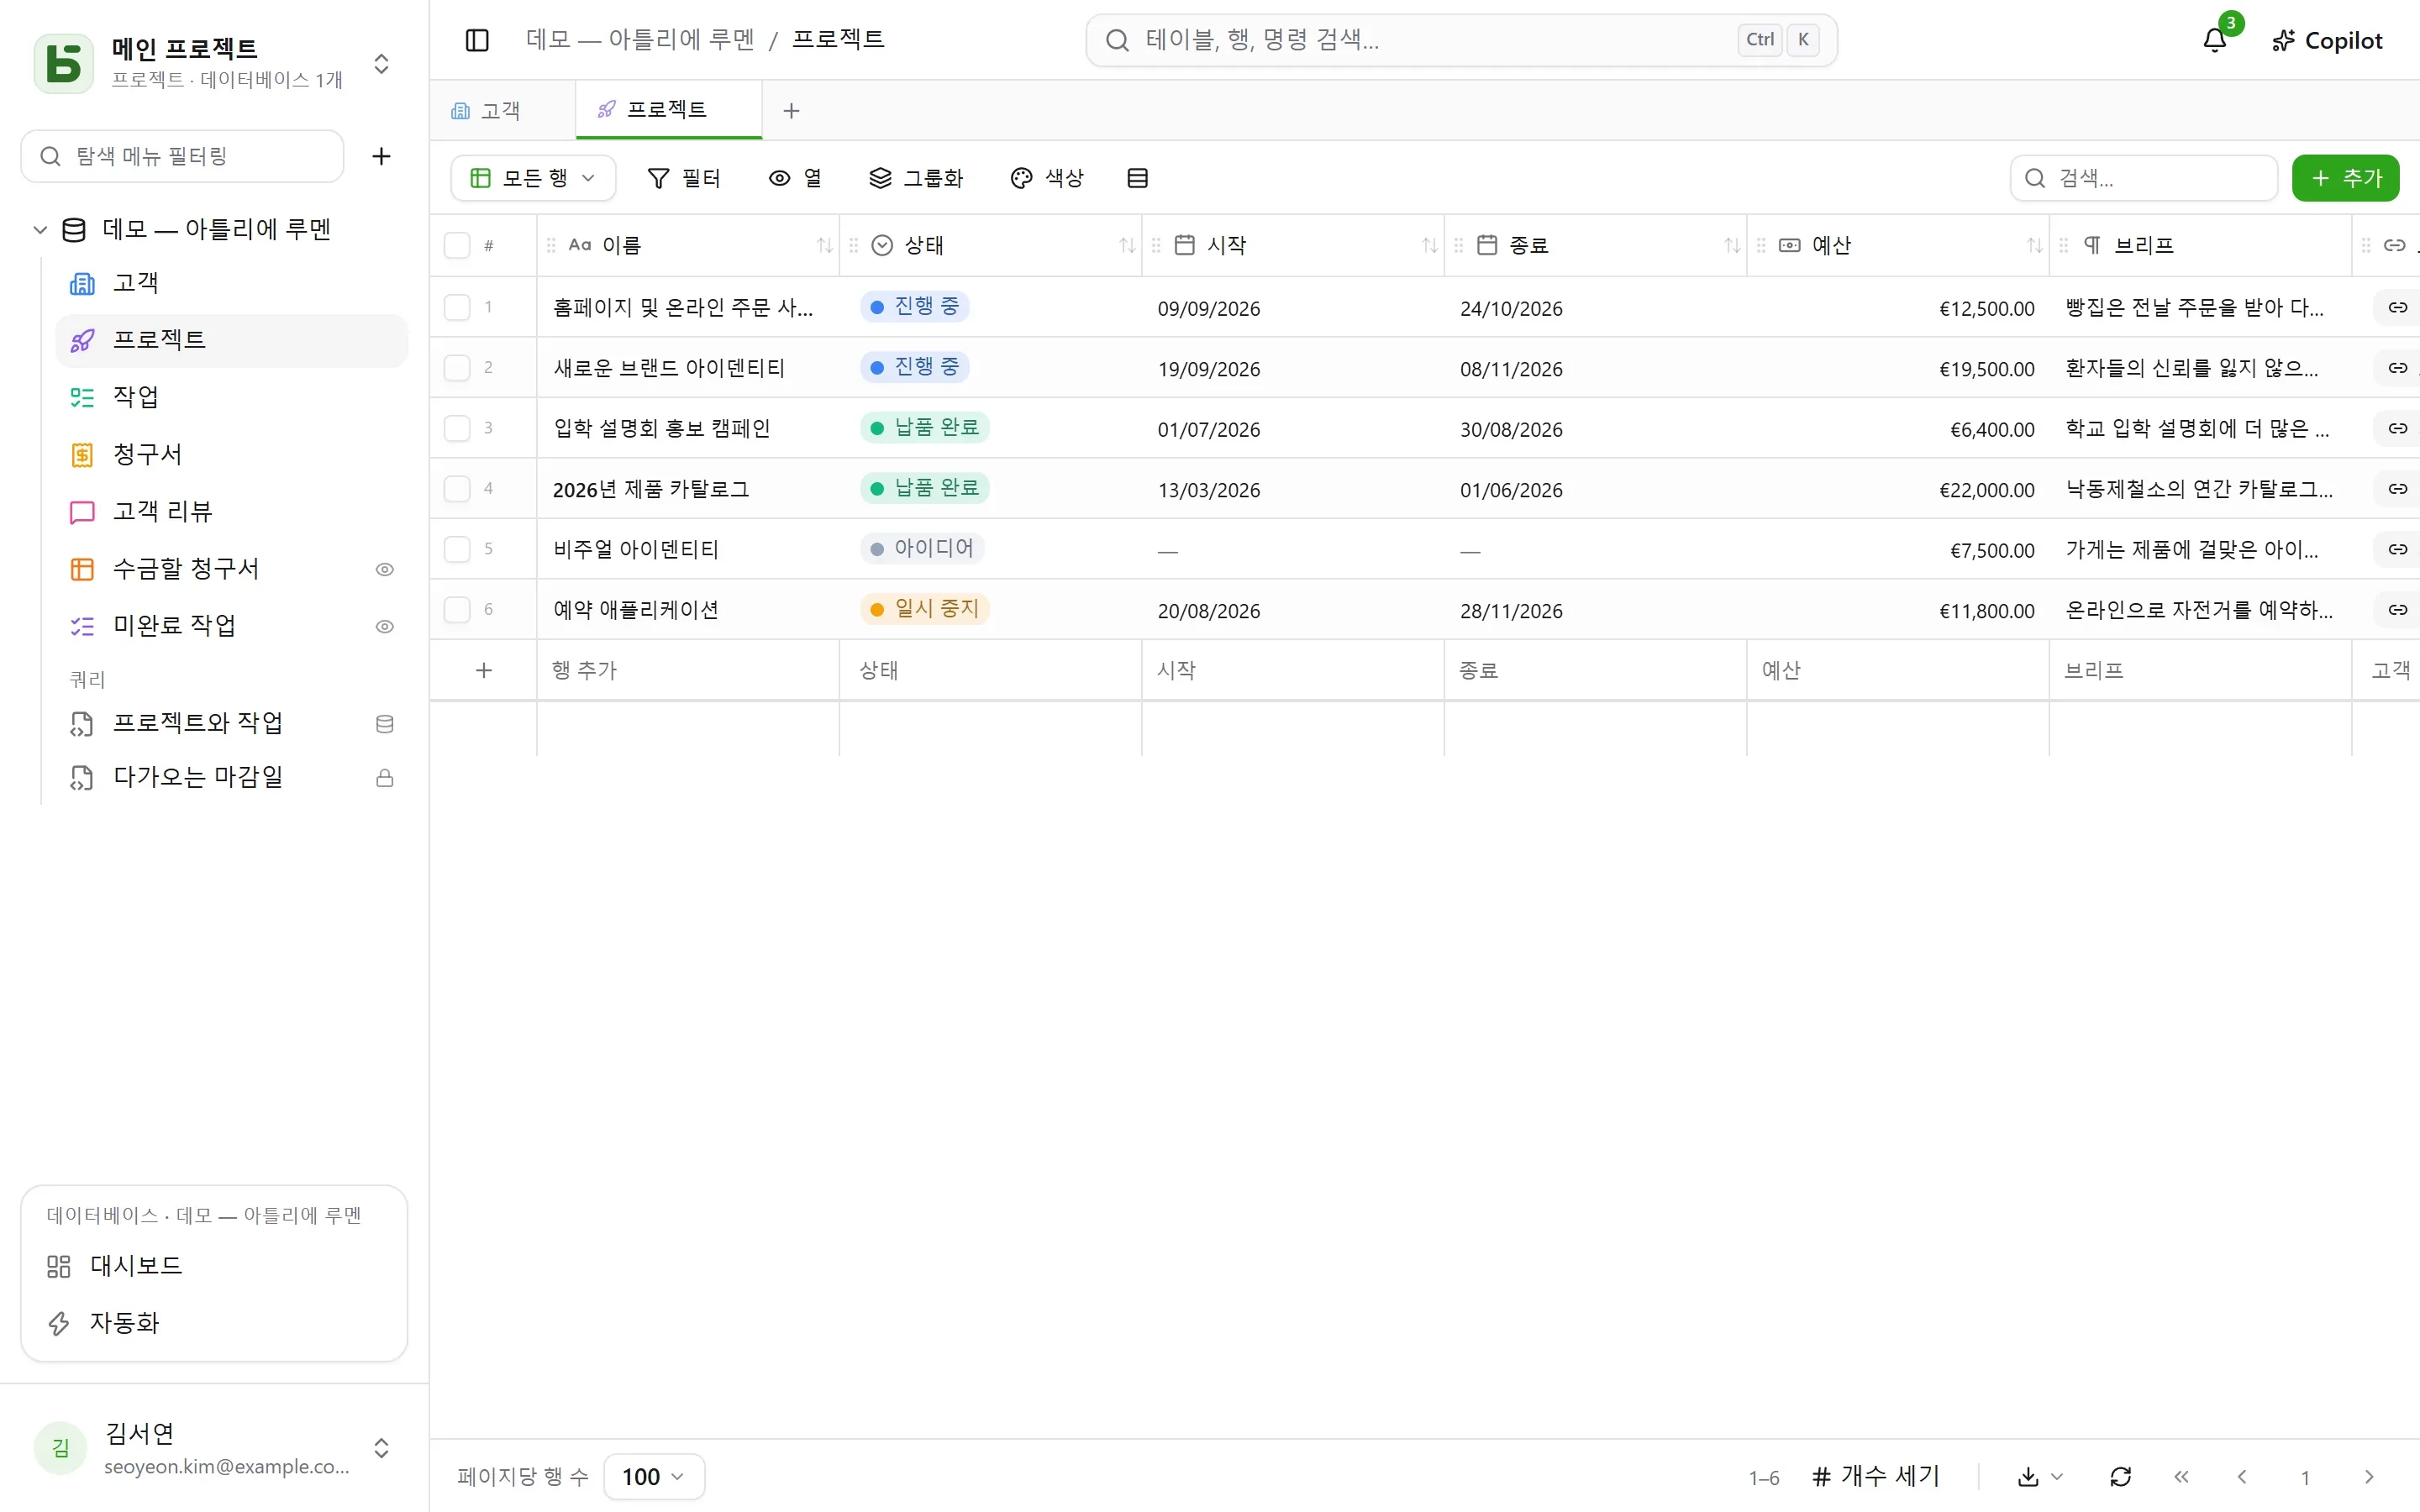2420x1512 pixels.
Task: Sort by 상태 column arrows
Action: click(1127, 245)
